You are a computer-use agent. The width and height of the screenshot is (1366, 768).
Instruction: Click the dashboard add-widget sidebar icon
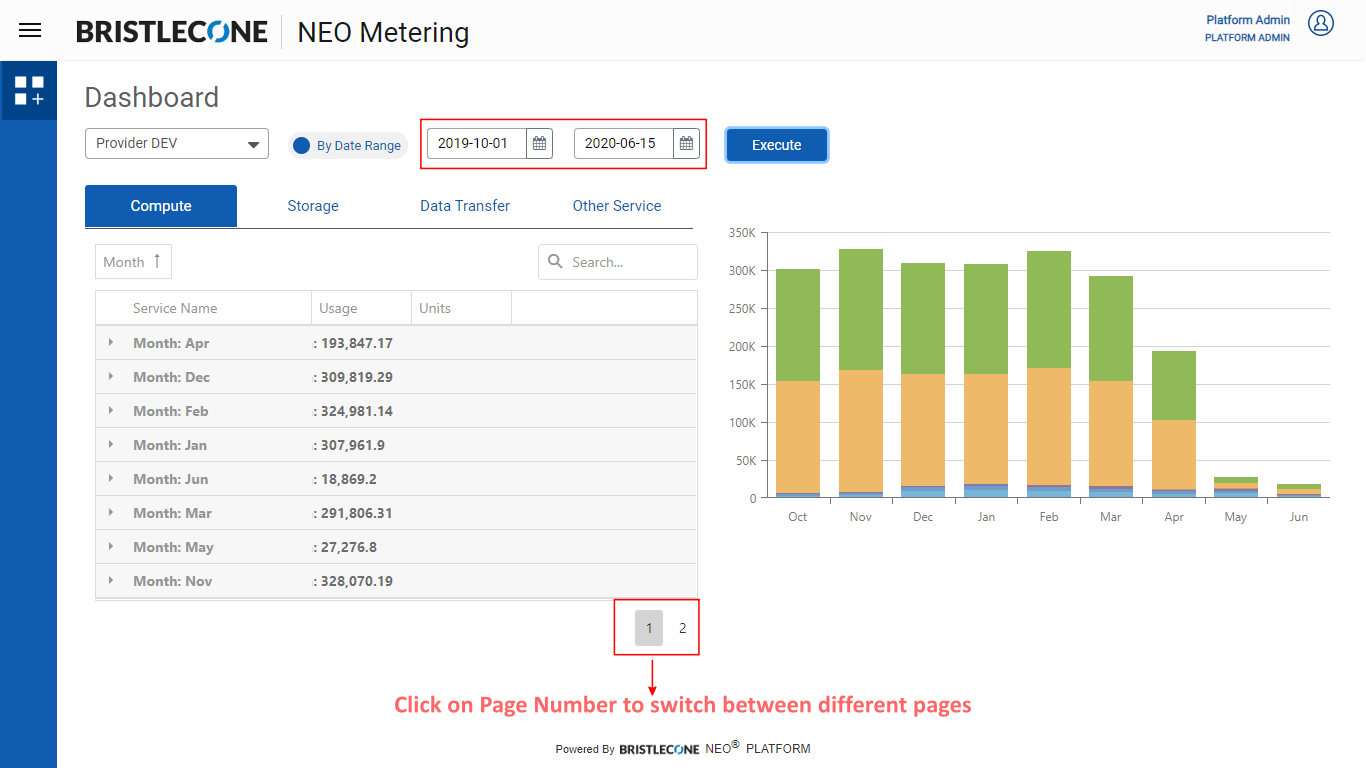29,91
